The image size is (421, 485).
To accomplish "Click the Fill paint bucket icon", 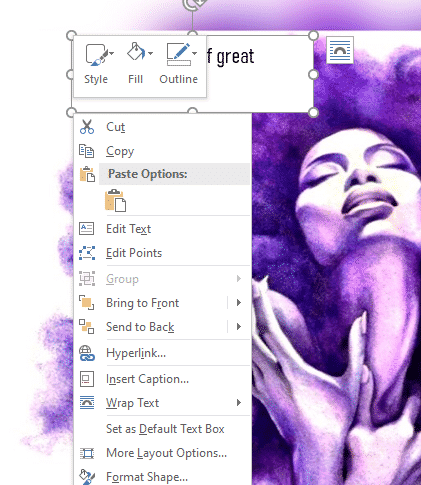I will point(136,52).
